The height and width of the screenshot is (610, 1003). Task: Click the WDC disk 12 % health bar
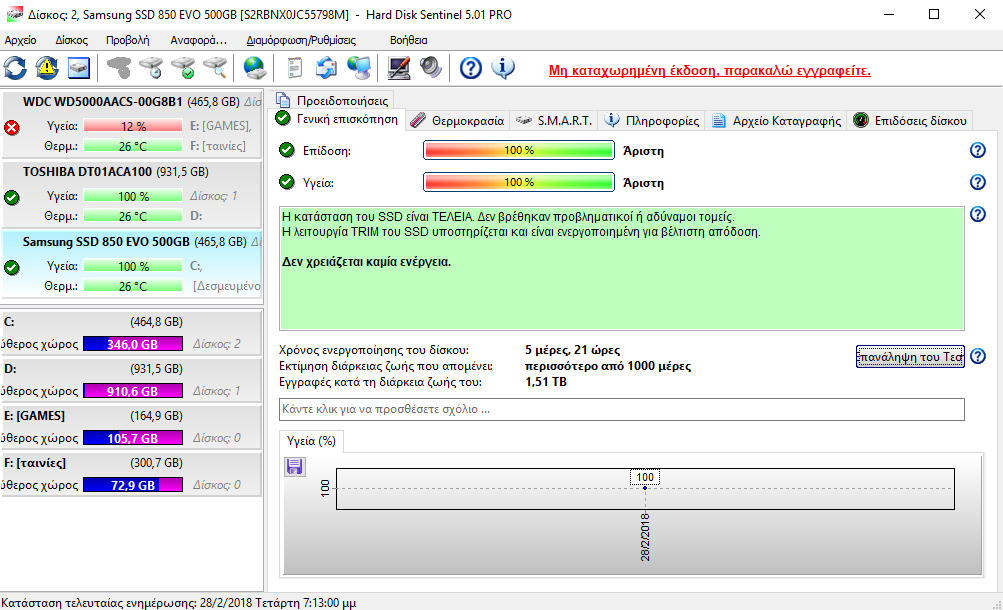tap(133, 126)
